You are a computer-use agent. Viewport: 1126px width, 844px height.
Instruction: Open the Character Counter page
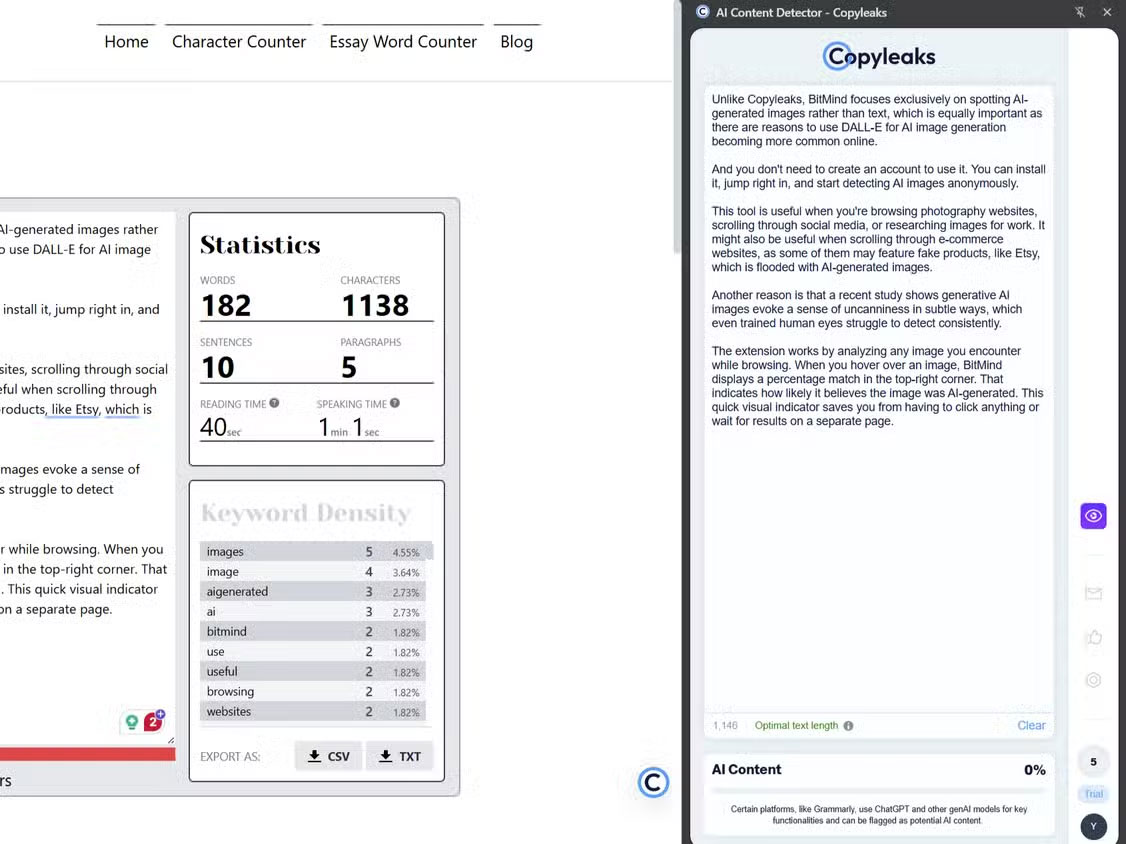[x=239, y=42]
